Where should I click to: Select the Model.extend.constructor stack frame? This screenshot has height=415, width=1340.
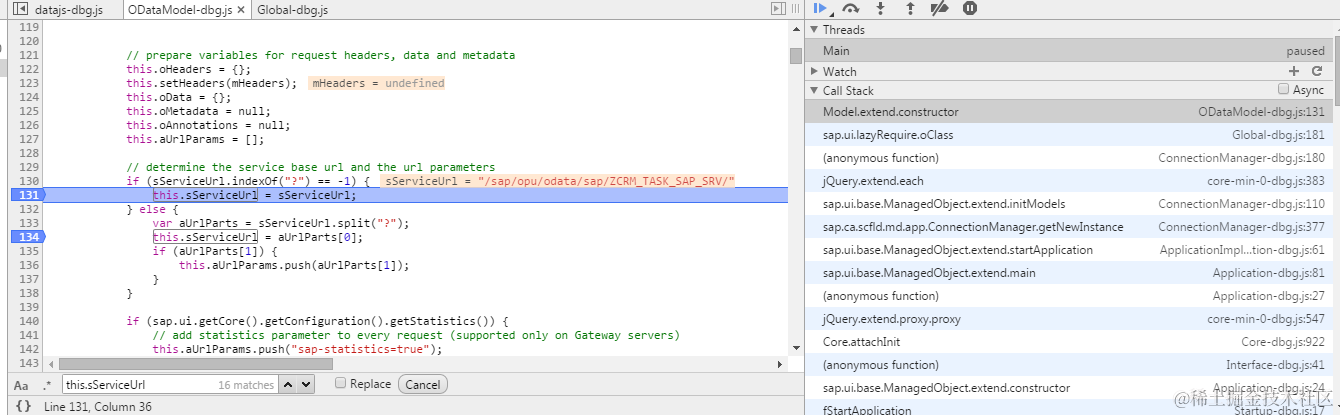(x=1070, y=112)
